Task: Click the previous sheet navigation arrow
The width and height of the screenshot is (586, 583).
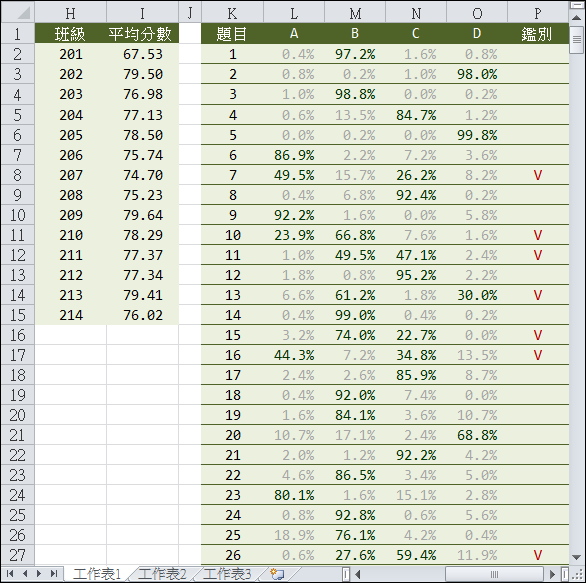Action: tap(25, 574)
